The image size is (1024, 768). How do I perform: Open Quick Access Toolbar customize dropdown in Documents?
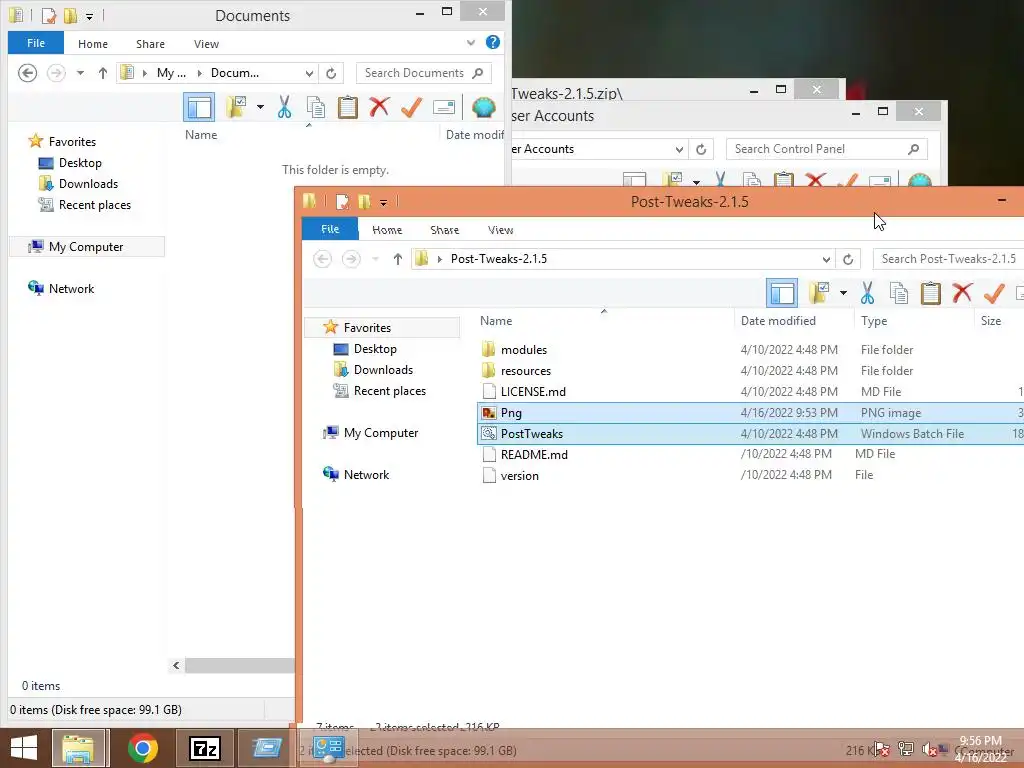coord(89,16)
